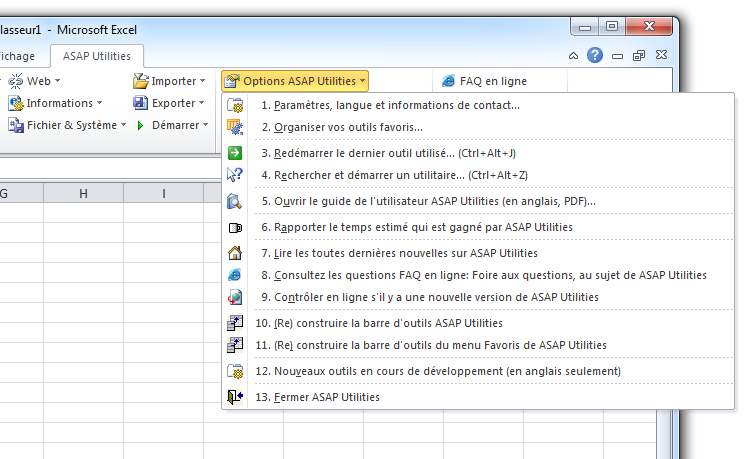Click the globe update icon for version check

(235, 297)
